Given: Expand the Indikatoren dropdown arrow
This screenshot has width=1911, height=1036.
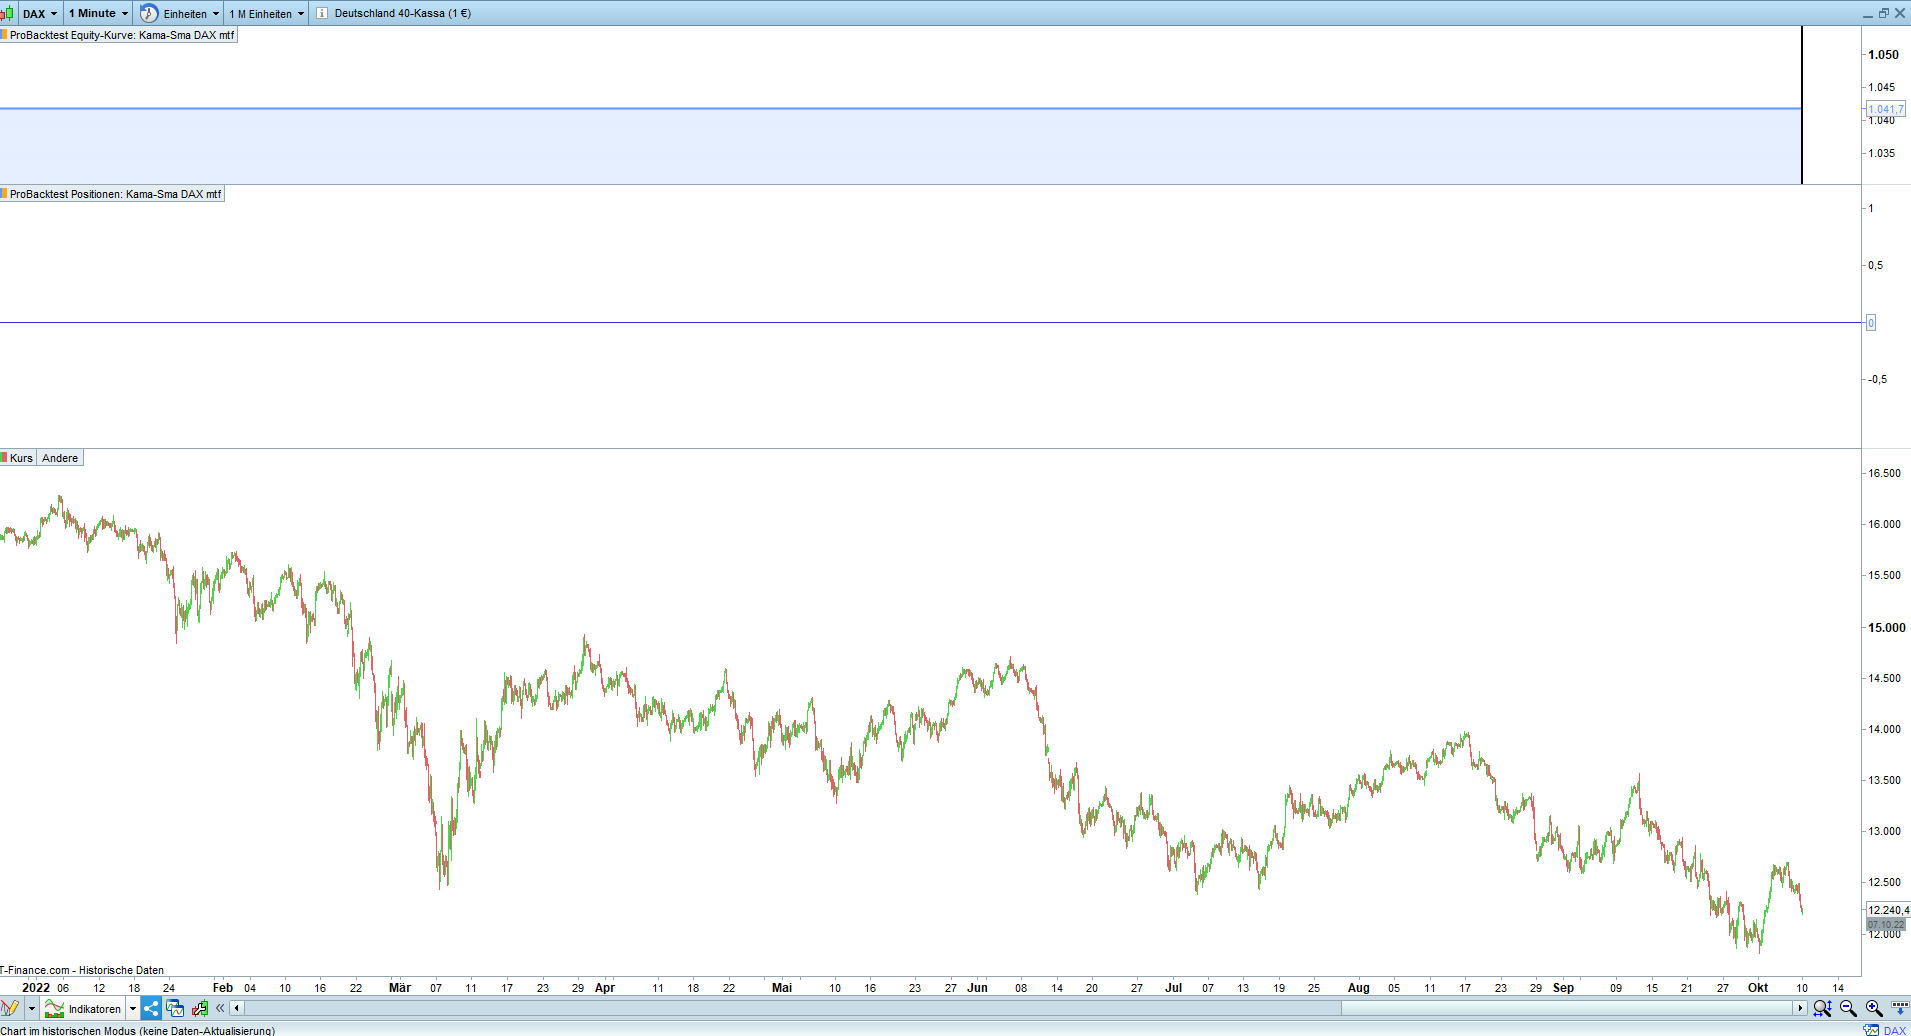Looking at the screenshot, I should (x=133, y=1008).
